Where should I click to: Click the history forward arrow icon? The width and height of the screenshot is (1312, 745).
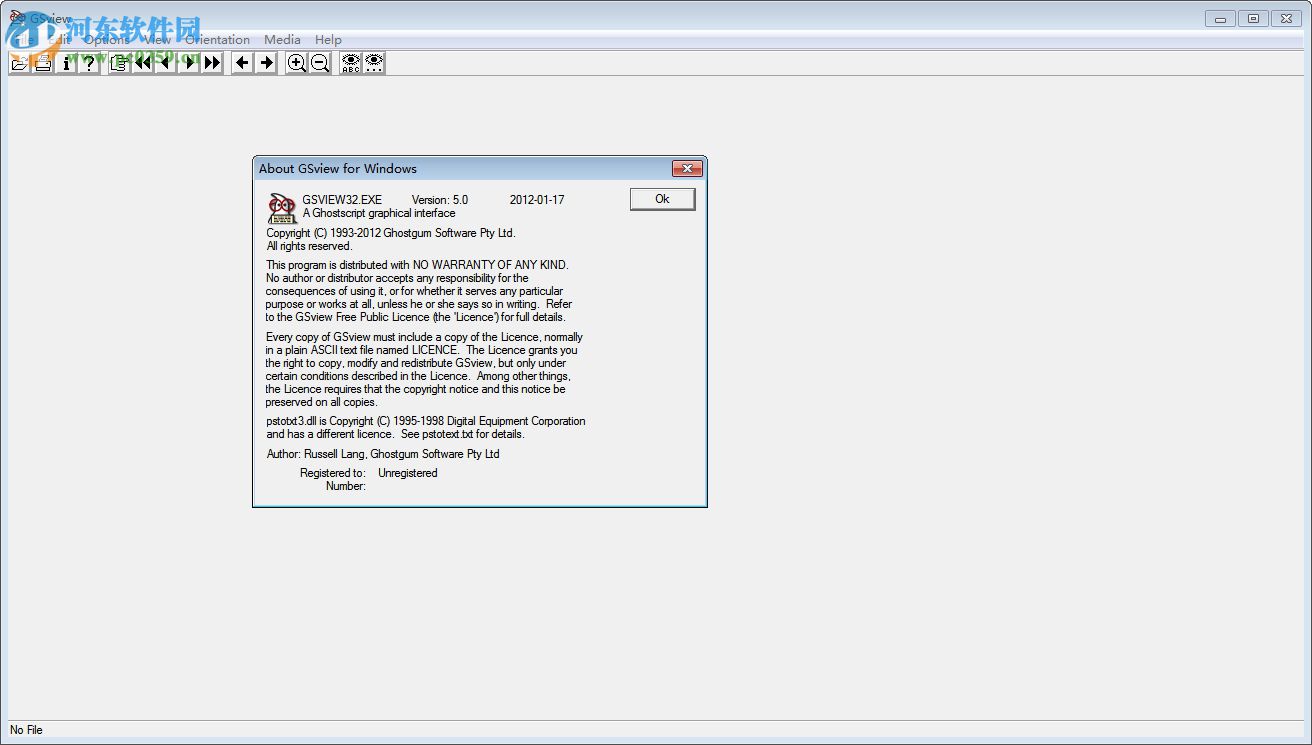pos(265,62)
